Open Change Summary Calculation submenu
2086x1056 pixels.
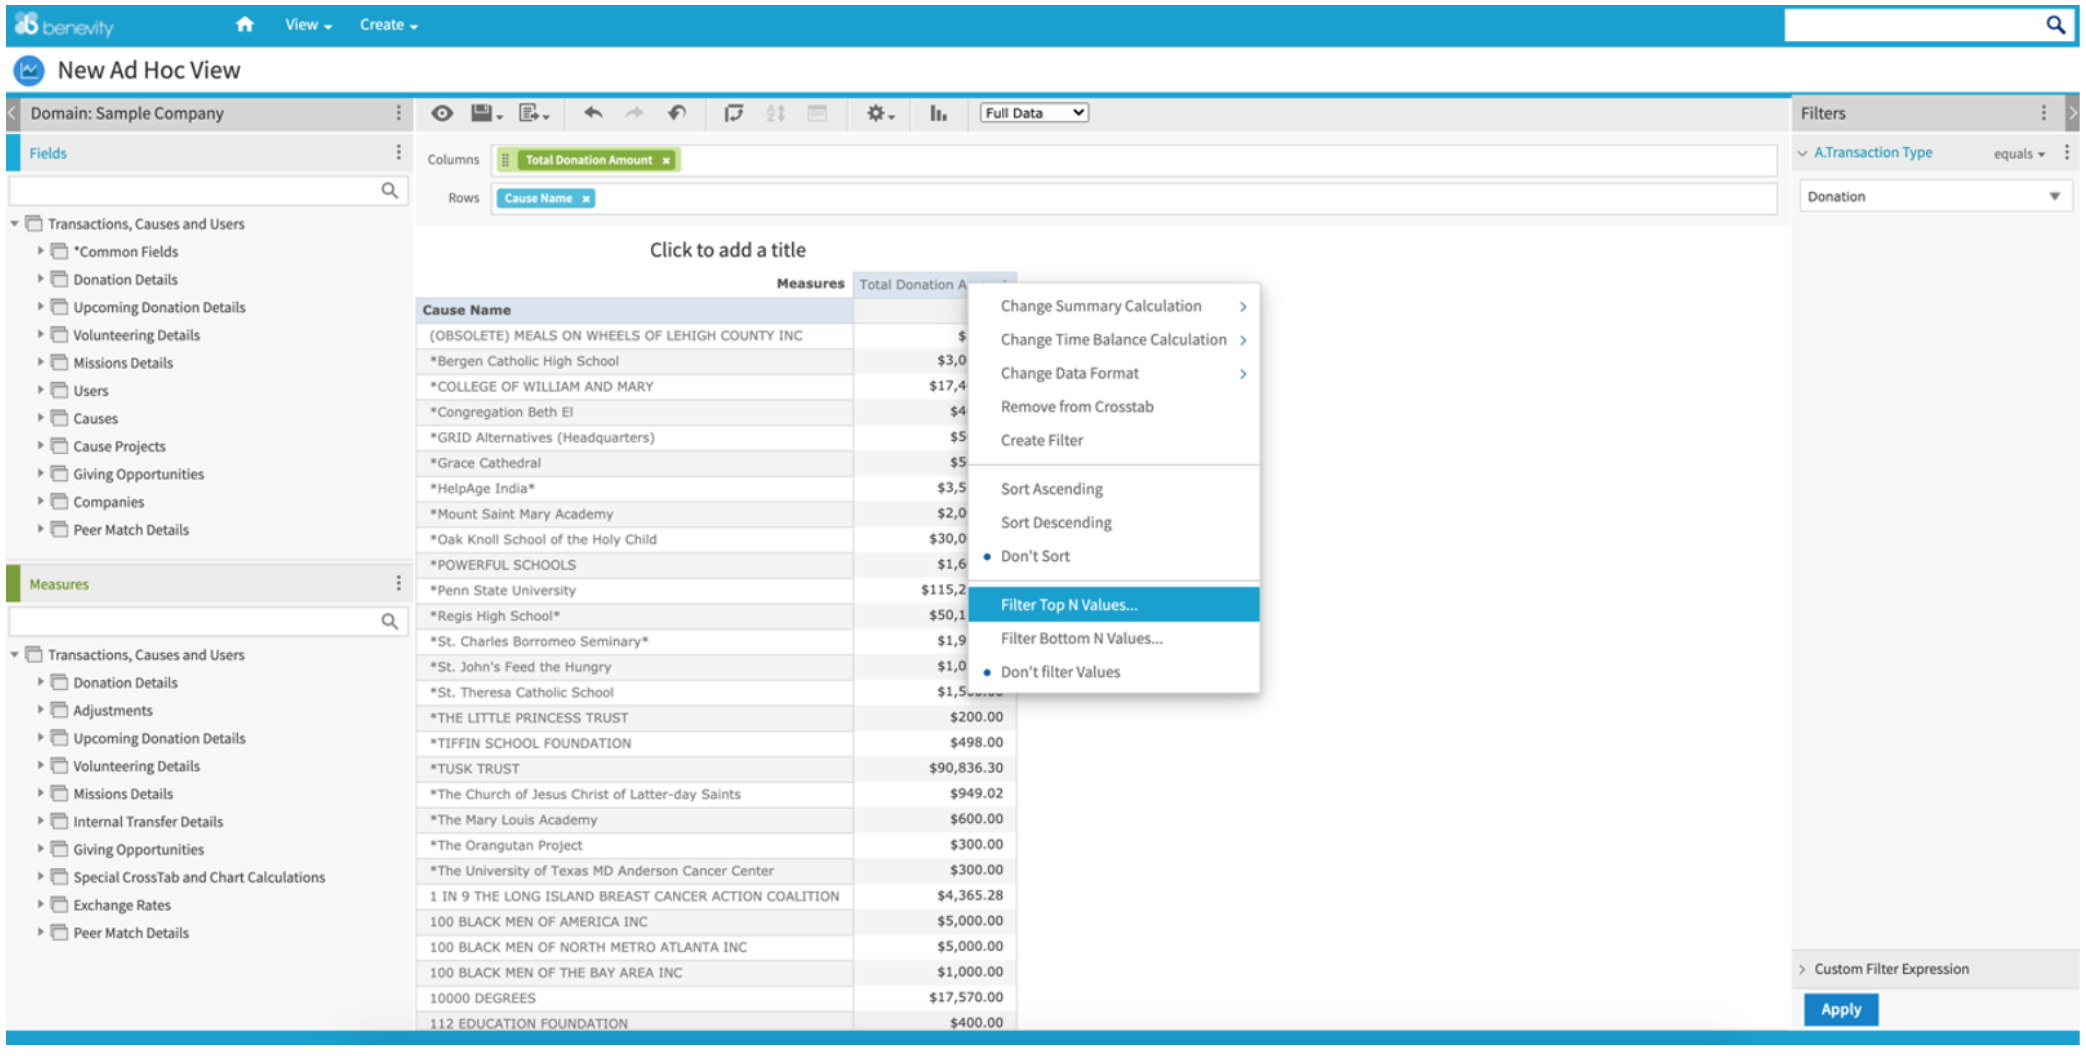tap(1114, 306)
